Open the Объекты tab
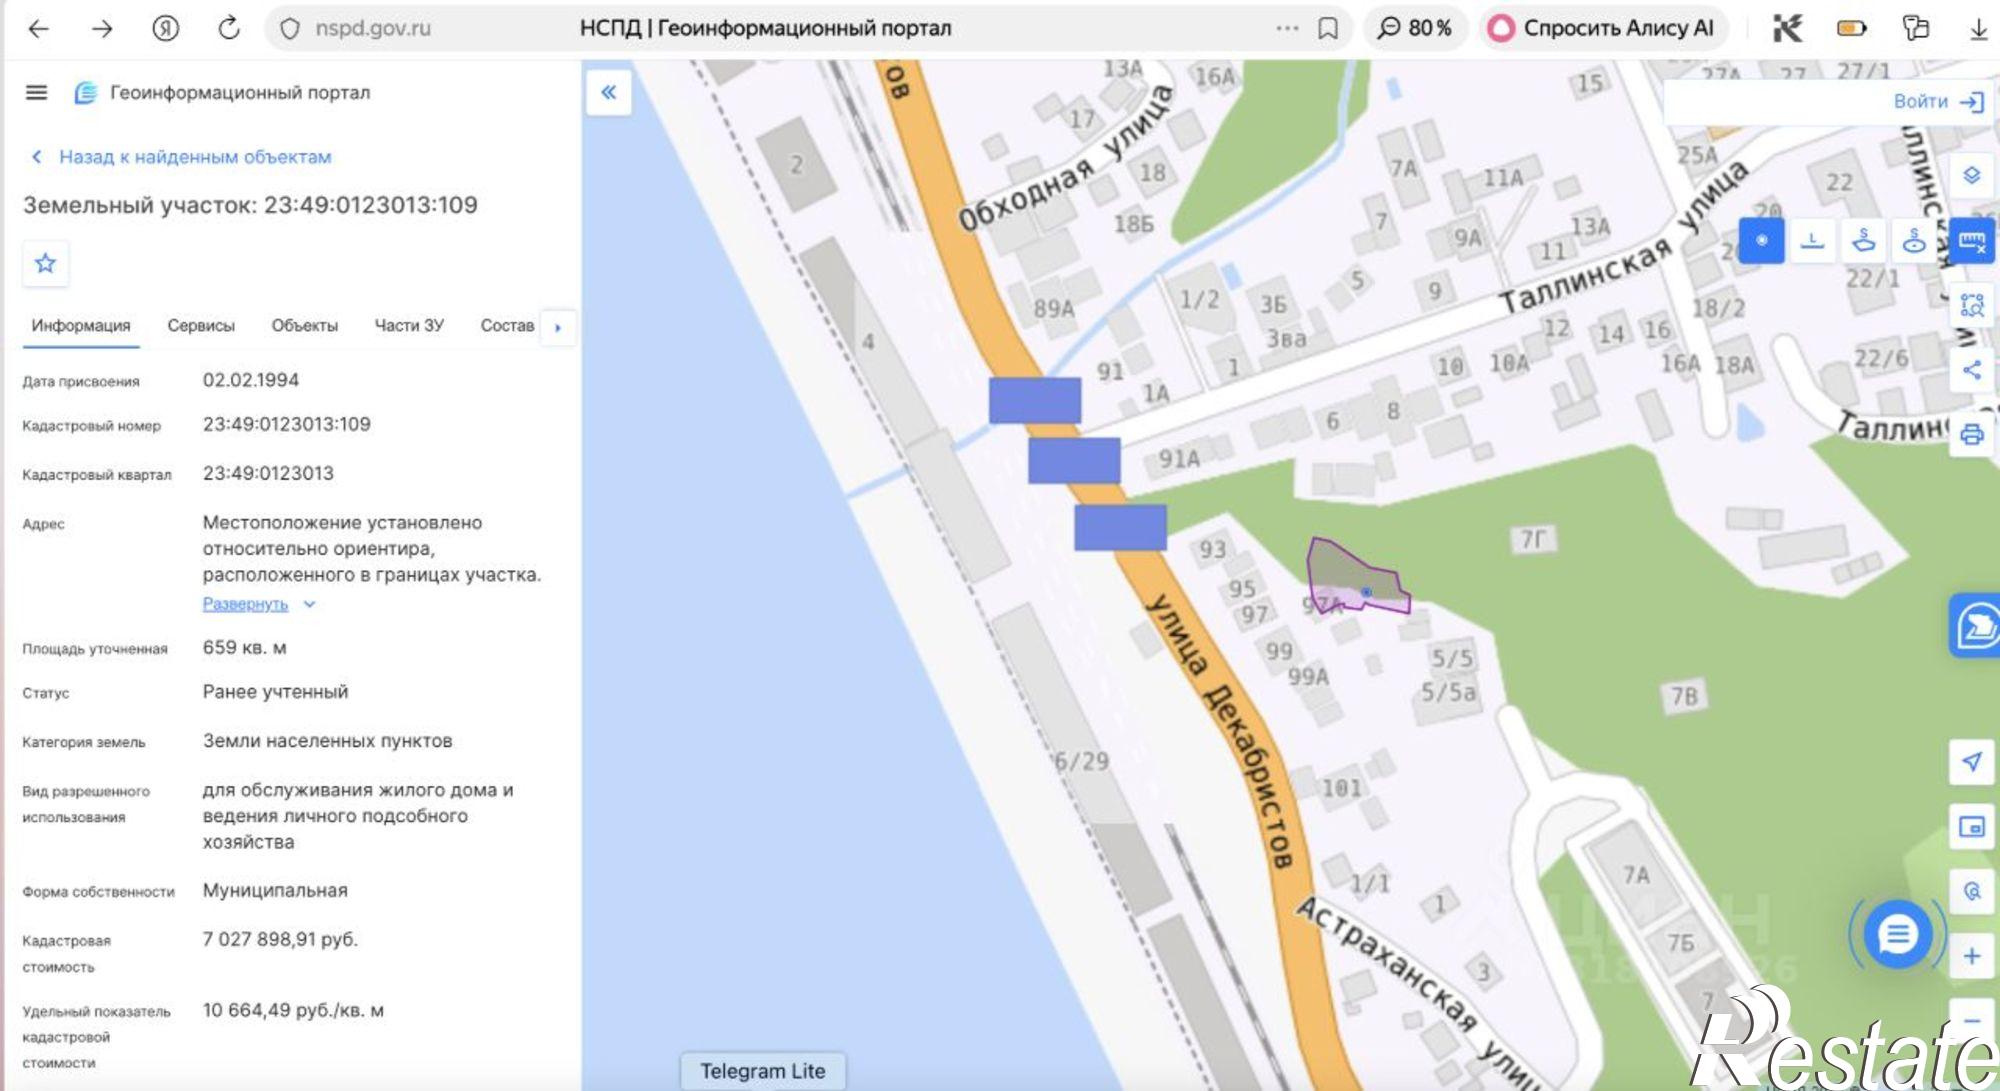 coord(305,326)
